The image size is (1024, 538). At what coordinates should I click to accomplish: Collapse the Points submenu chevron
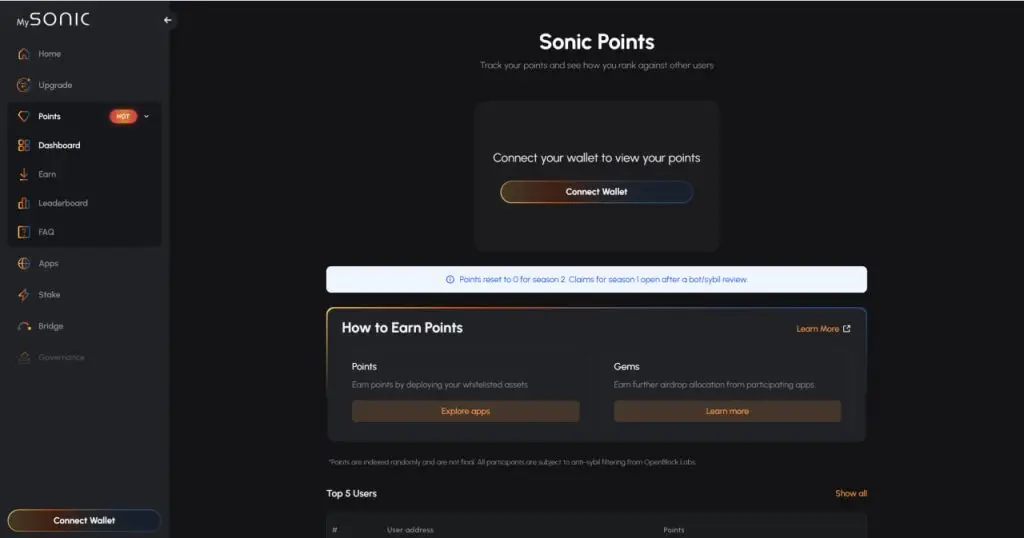tap(146, 116)
